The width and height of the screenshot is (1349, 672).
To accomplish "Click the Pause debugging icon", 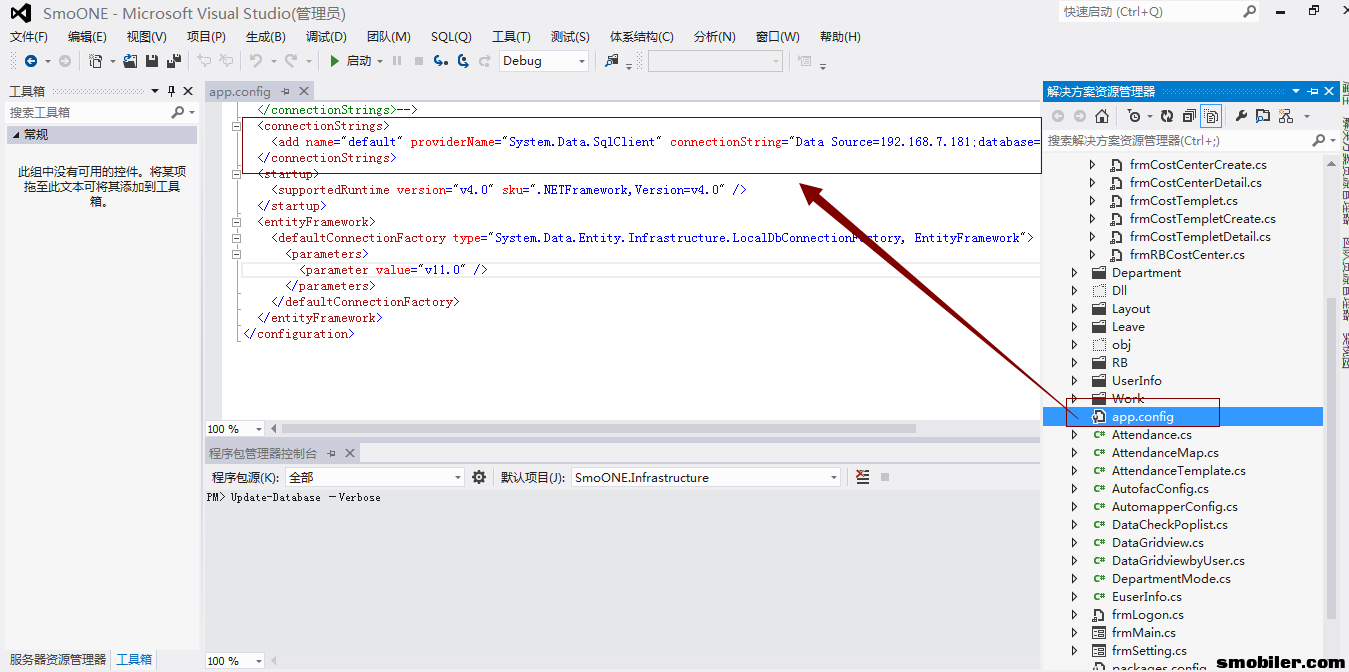I will pyautogui.click(x=397, y=61).
